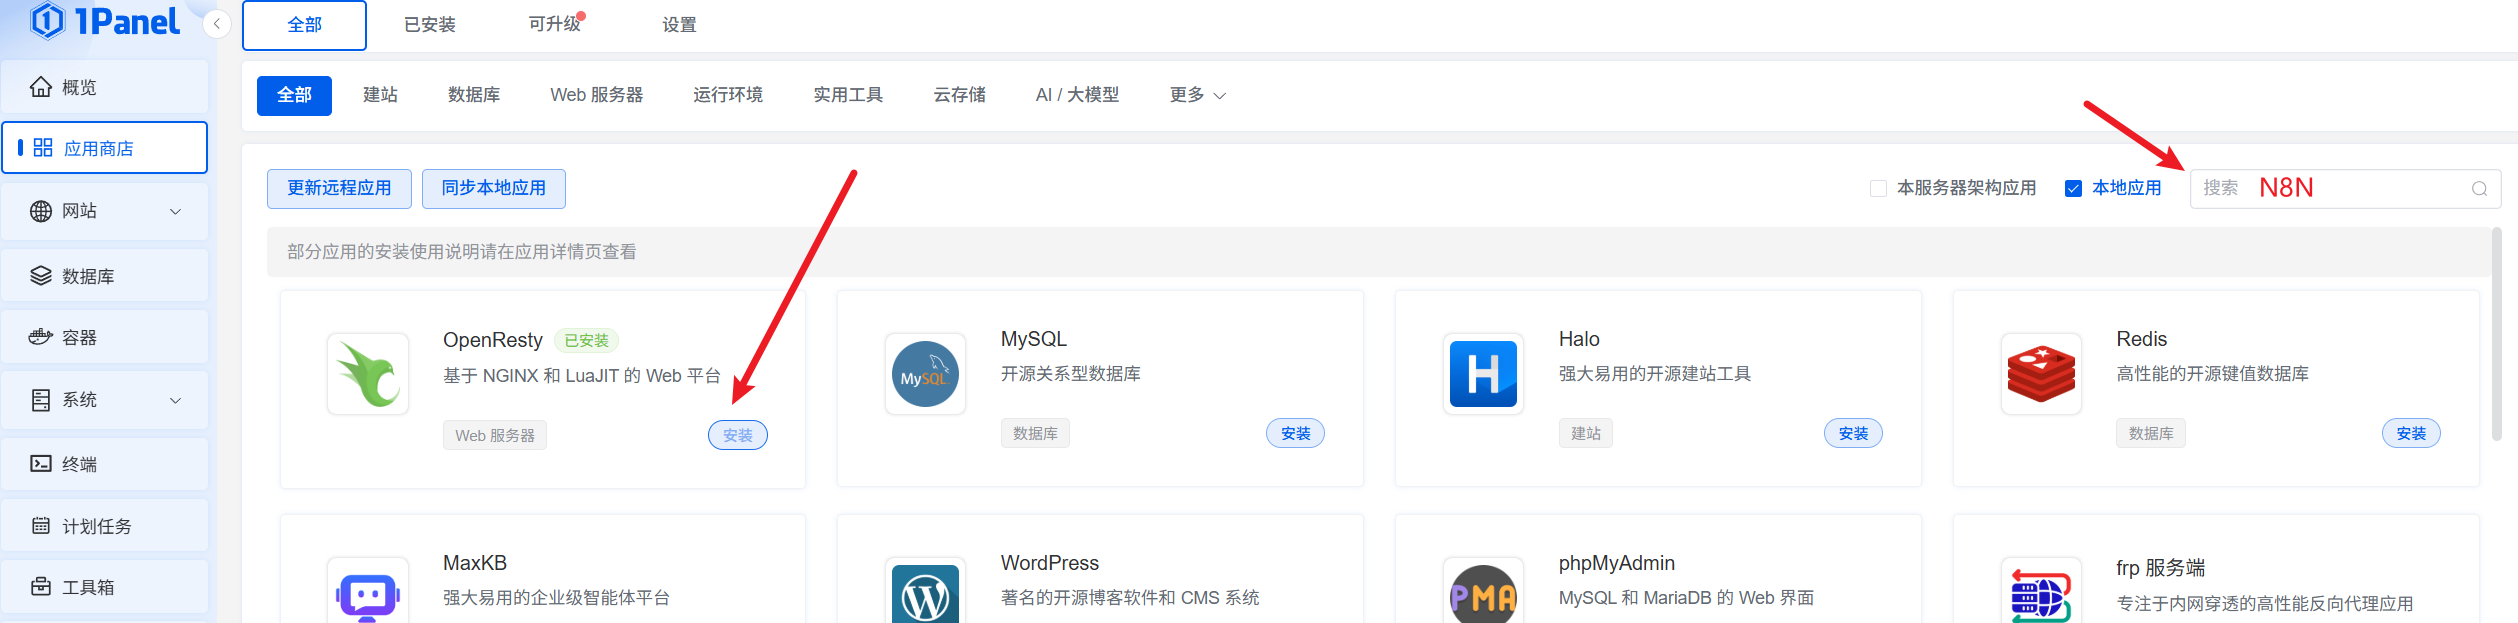Open the Redis app icon
This screenshot has width=2518, height=623.
pos(2041,374)
